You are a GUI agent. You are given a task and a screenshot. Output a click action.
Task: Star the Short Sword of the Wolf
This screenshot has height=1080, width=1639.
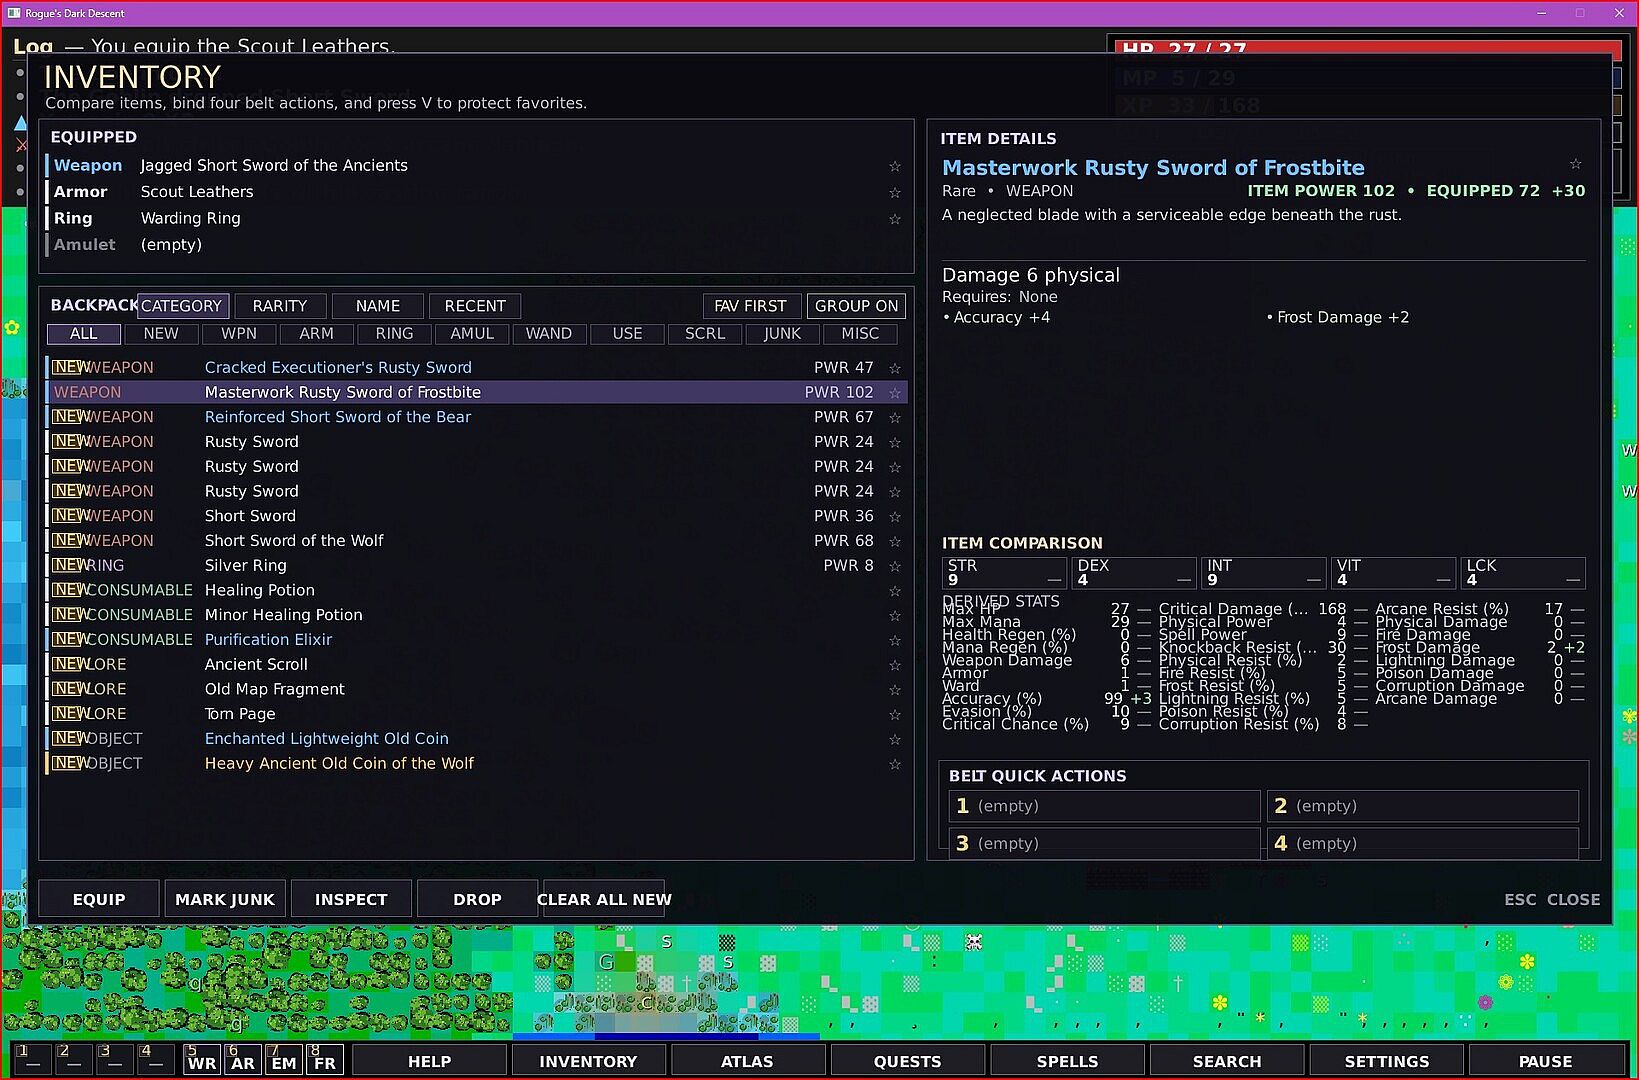tap(895, 541)
